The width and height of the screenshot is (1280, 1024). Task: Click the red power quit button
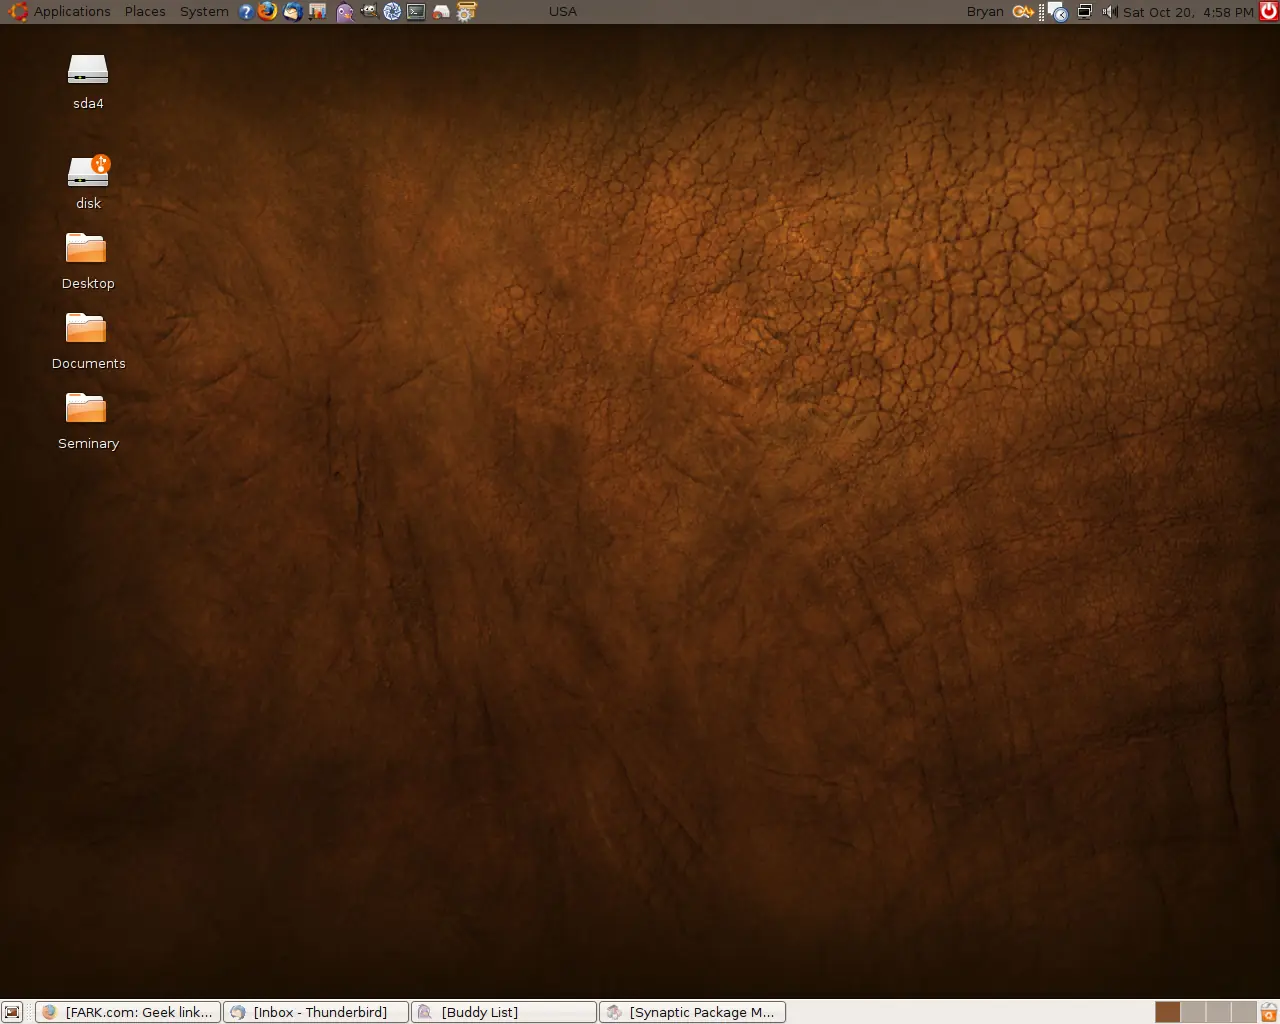point(1269,12)
